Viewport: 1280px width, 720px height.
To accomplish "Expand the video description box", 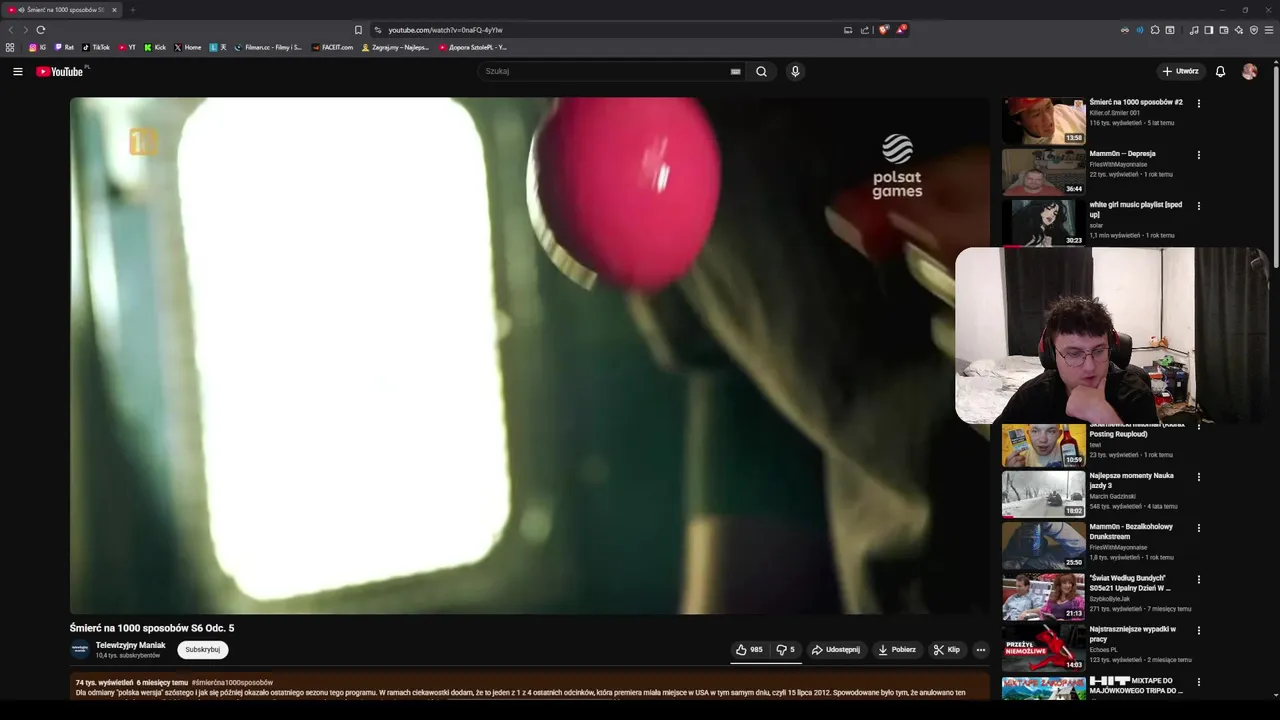I will [x=530, y=687].
